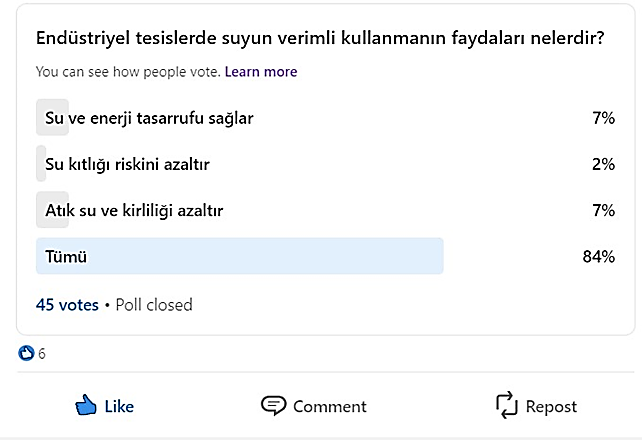Click the Comment button label
The height and width of the screenshot is (440, 642).
coord(330,406)
